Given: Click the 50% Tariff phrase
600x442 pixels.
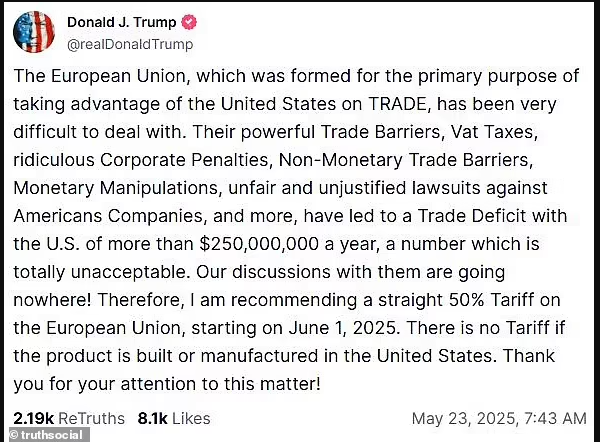Looking at the screenshot, I should [491, 300].
